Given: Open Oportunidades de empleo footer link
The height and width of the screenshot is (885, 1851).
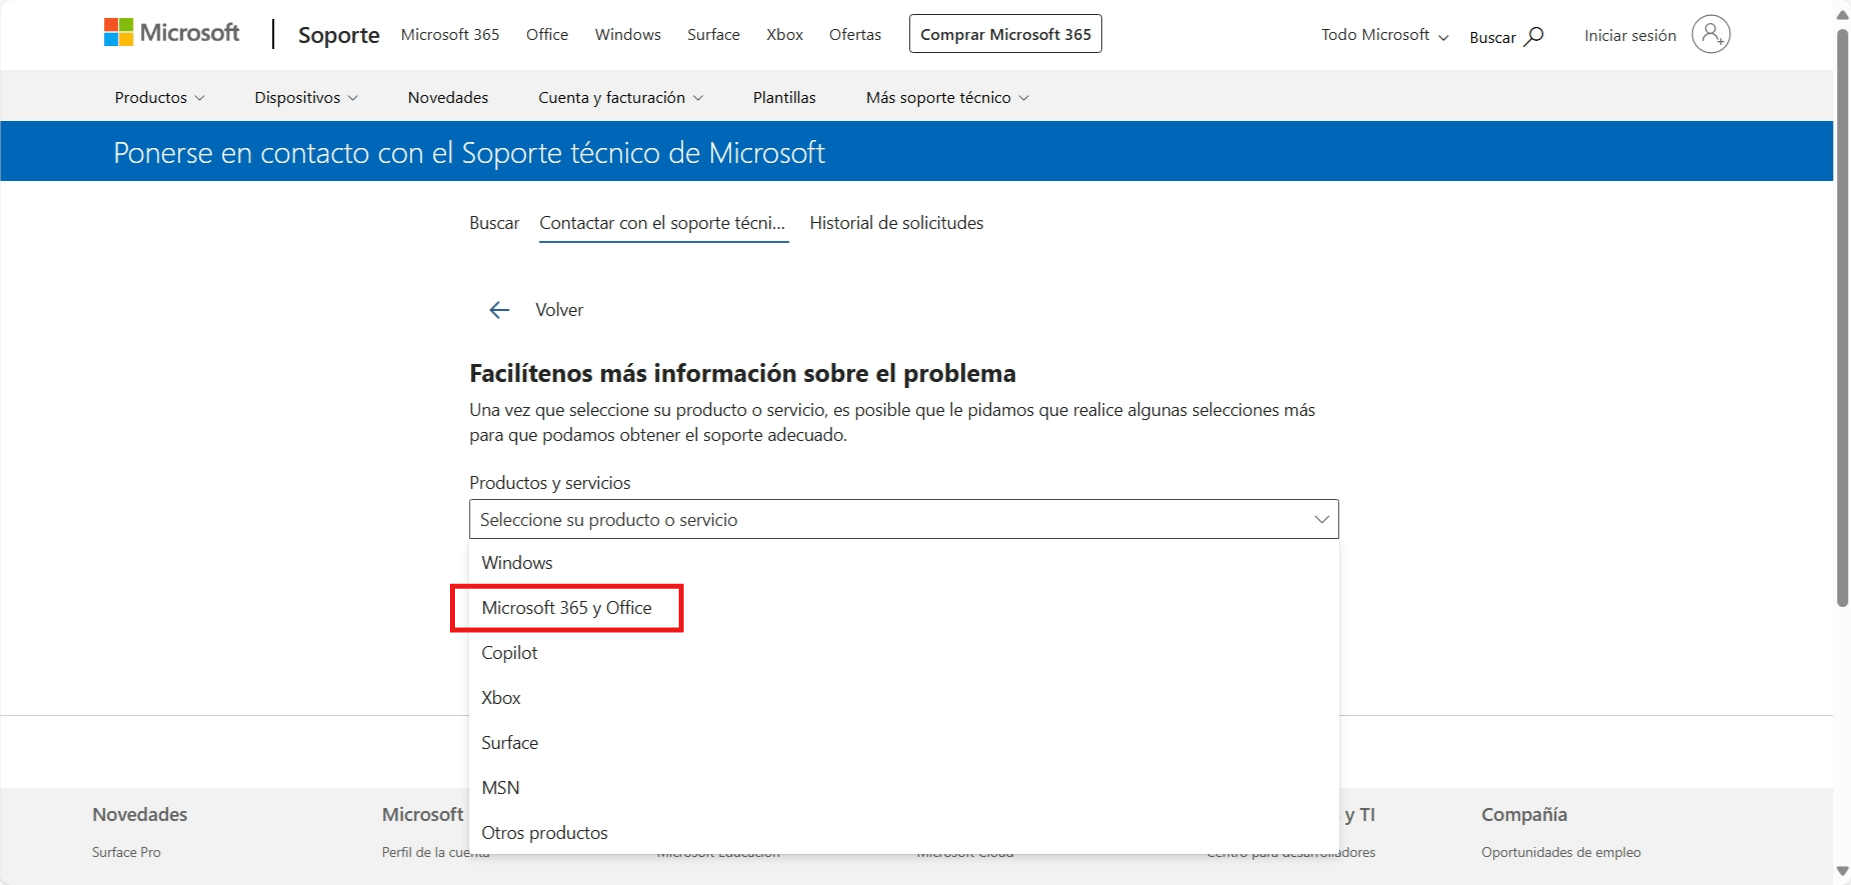Looking at the screenshot, I should [x=1561, y=852].
